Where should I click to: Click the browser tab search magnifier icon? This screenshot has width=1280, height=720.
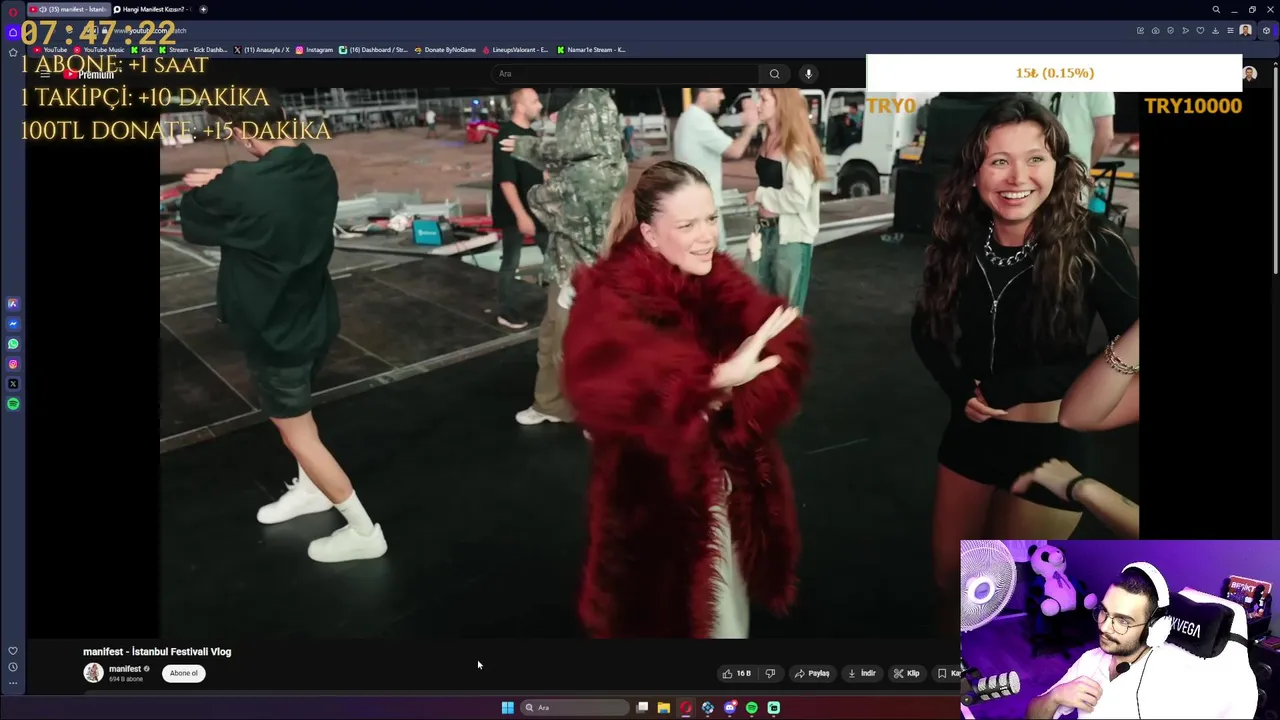[1216, 10]
